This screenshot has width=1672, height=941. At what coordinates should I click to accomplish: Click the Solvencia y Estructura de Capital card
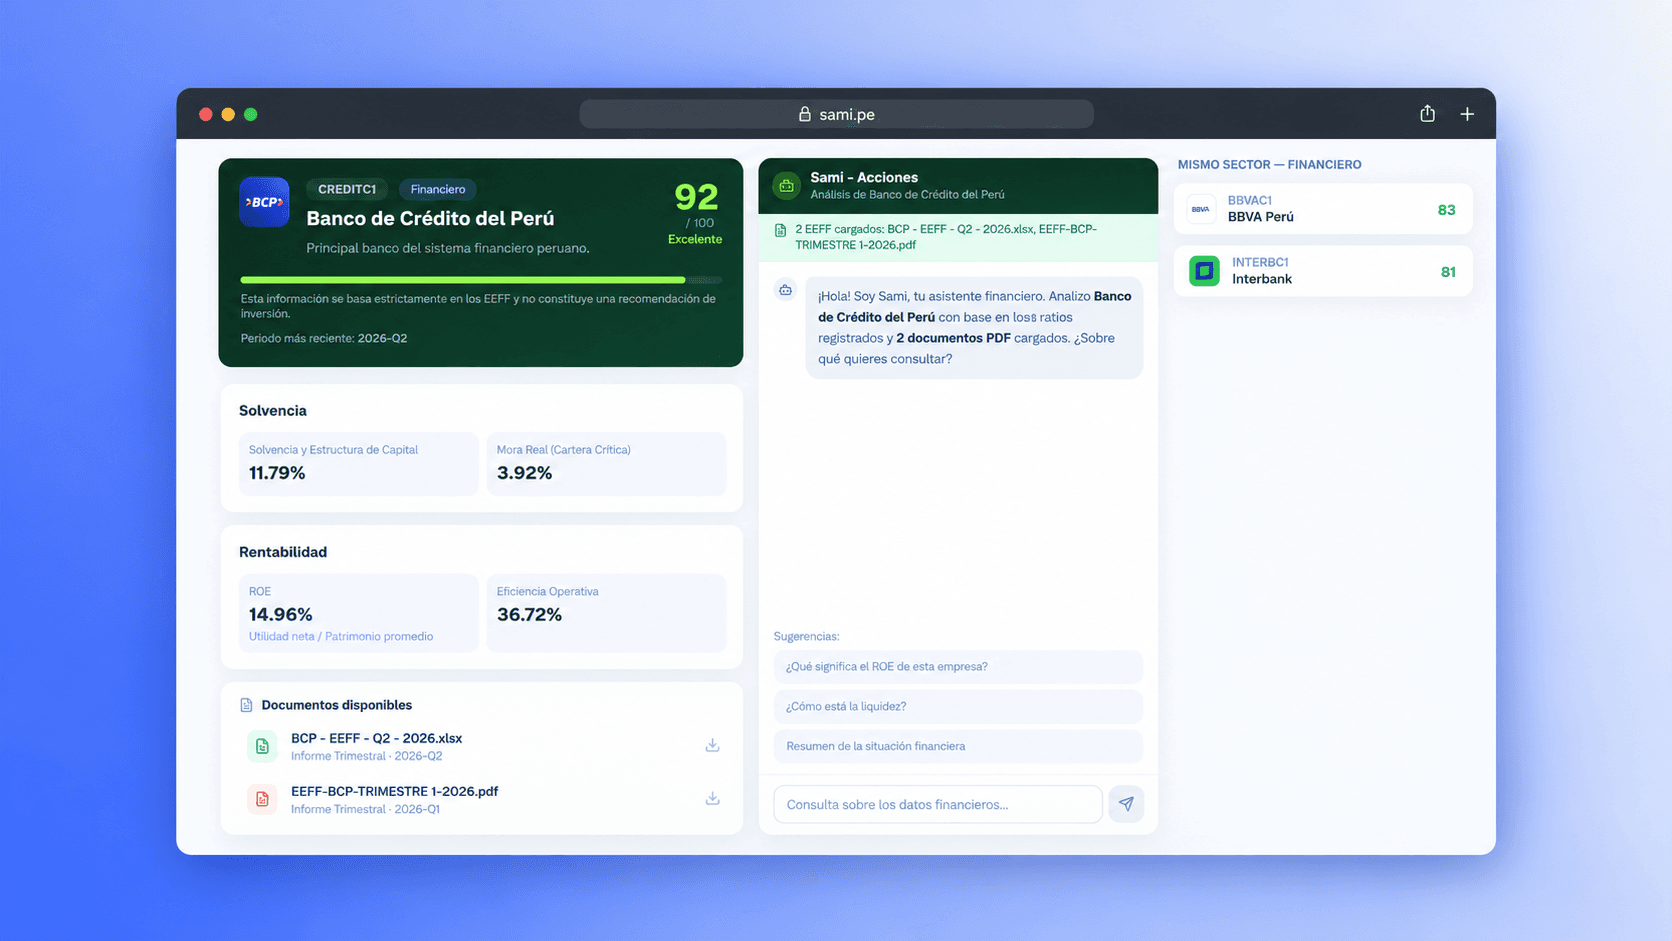pyautogui.click(x=358, y=463)
